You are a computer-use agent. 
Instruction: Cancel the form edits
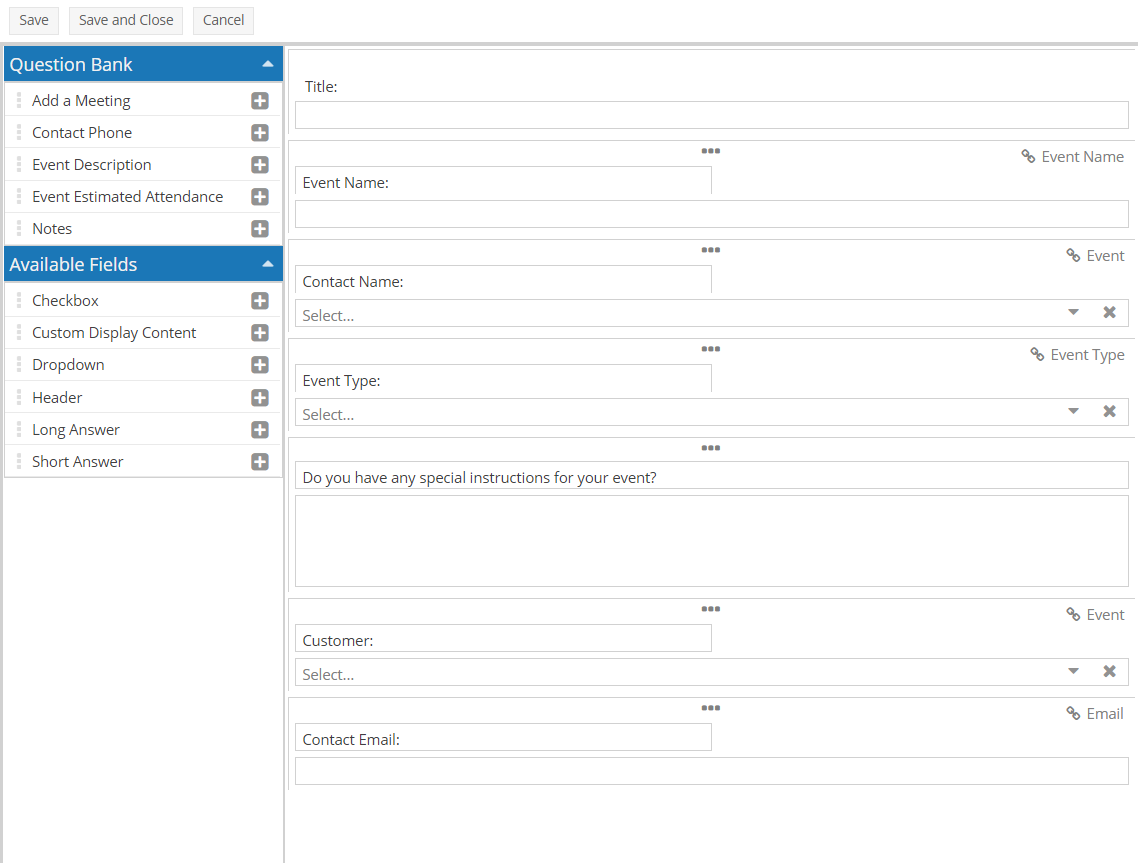(224, 20)
